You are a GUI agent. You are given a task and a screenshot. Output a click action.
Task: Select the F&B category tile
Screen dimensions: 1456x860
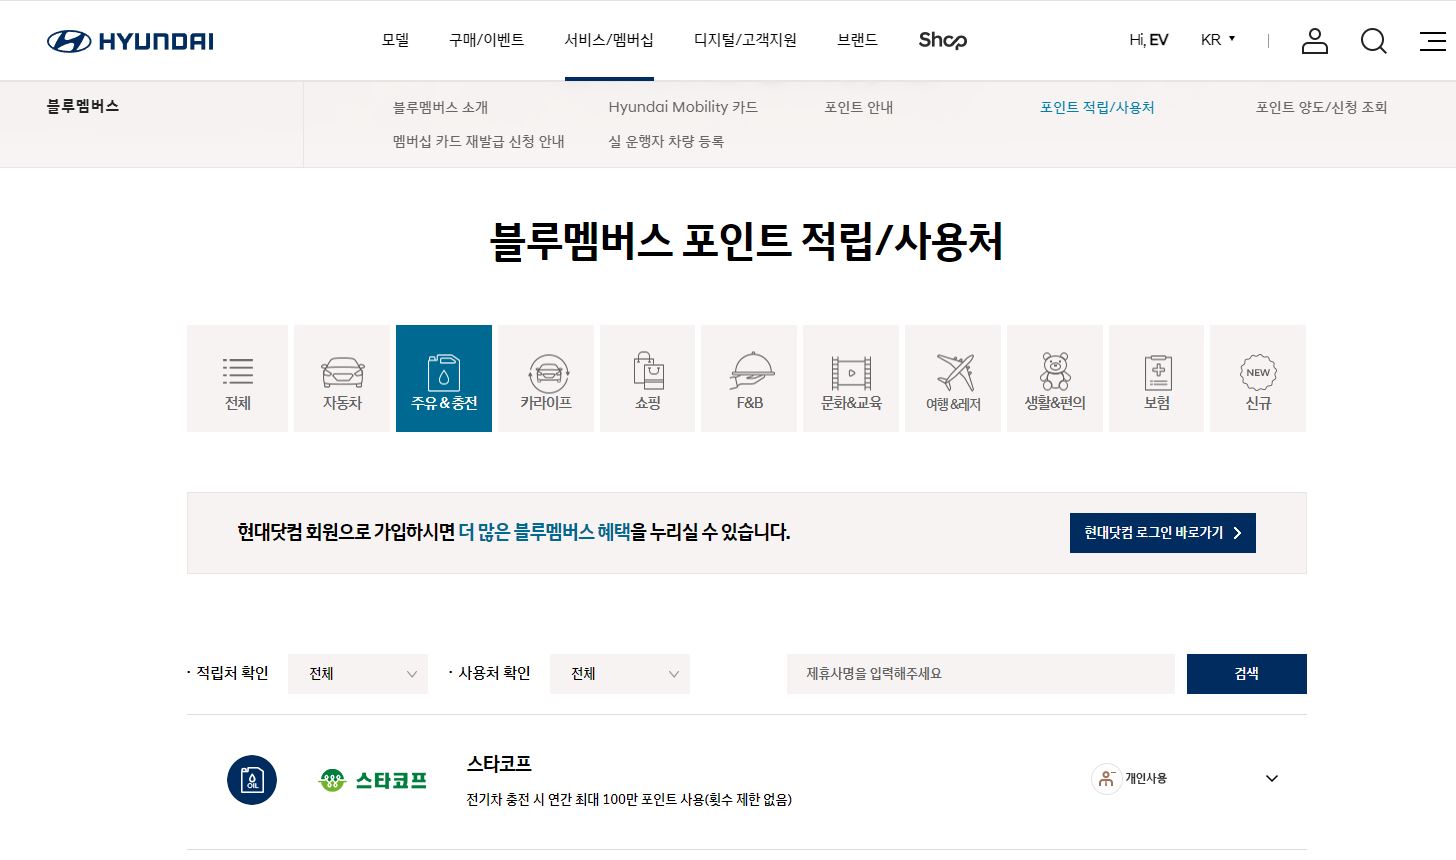(x=749, y=378)
